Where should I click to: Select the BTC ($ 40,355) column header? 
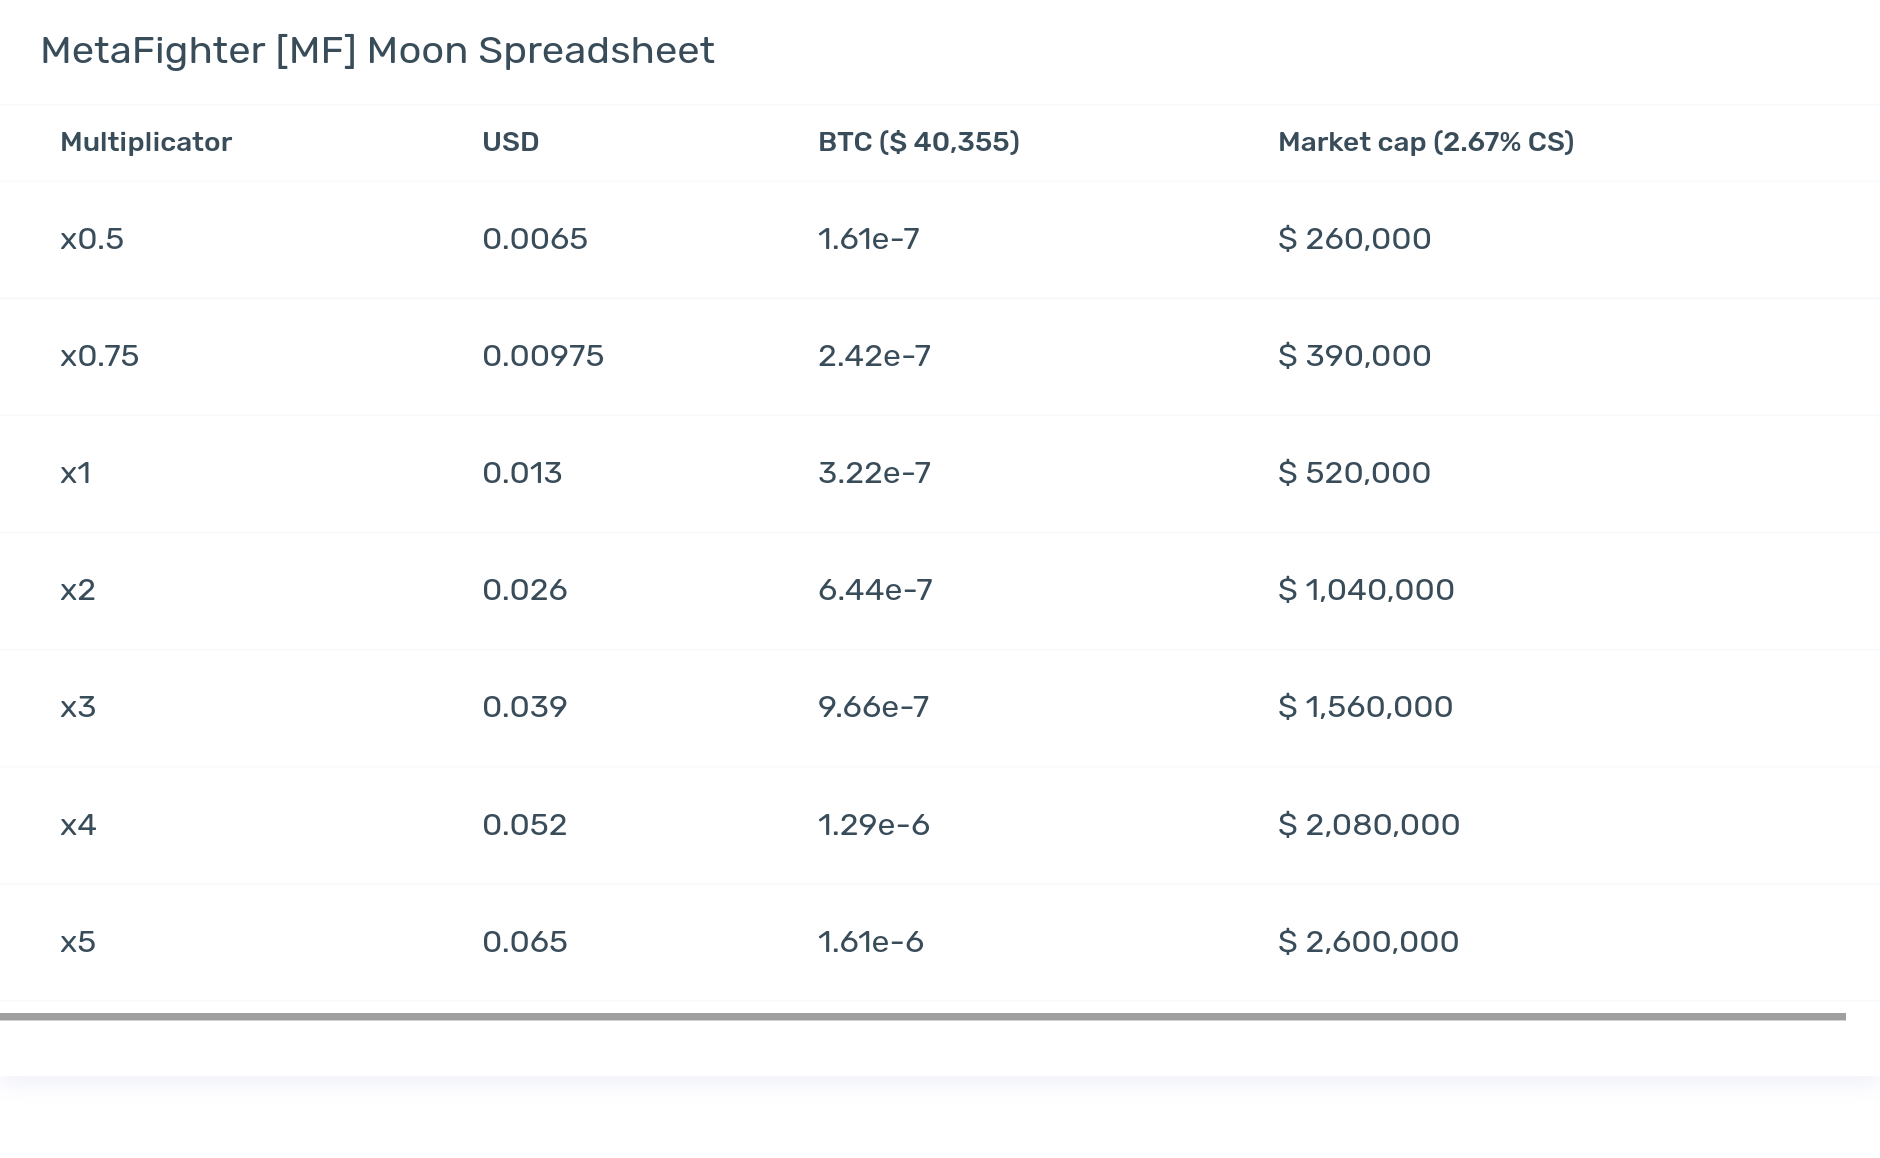coord(918,142)
